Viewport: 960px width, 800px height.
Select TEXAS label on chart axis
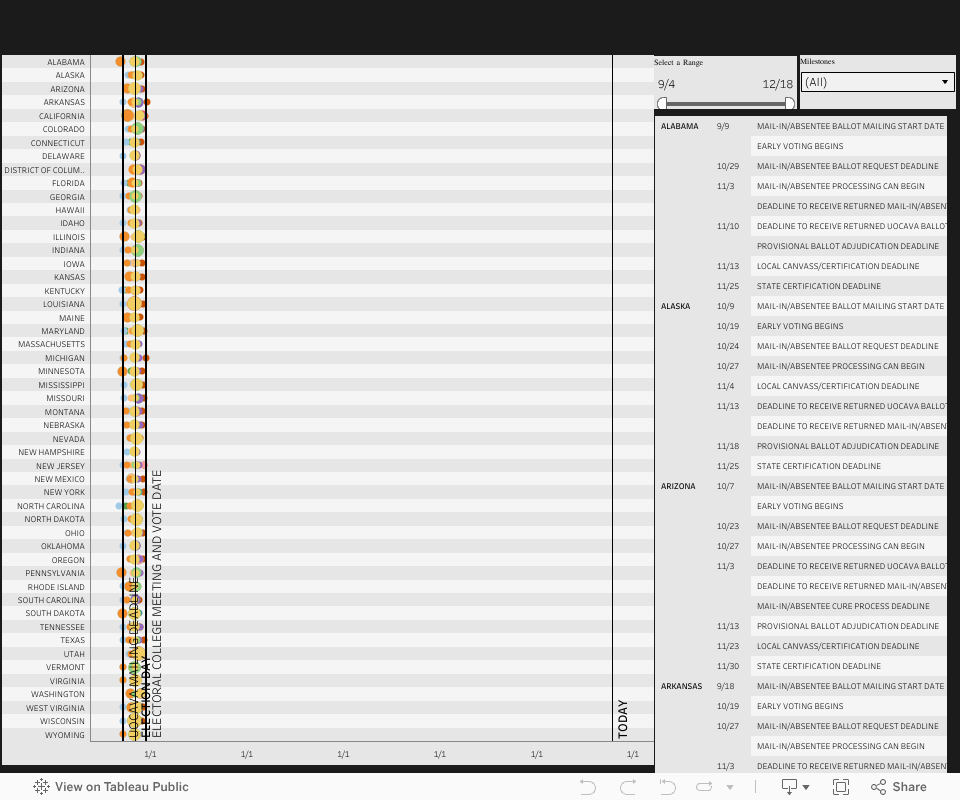click(73, 640)
